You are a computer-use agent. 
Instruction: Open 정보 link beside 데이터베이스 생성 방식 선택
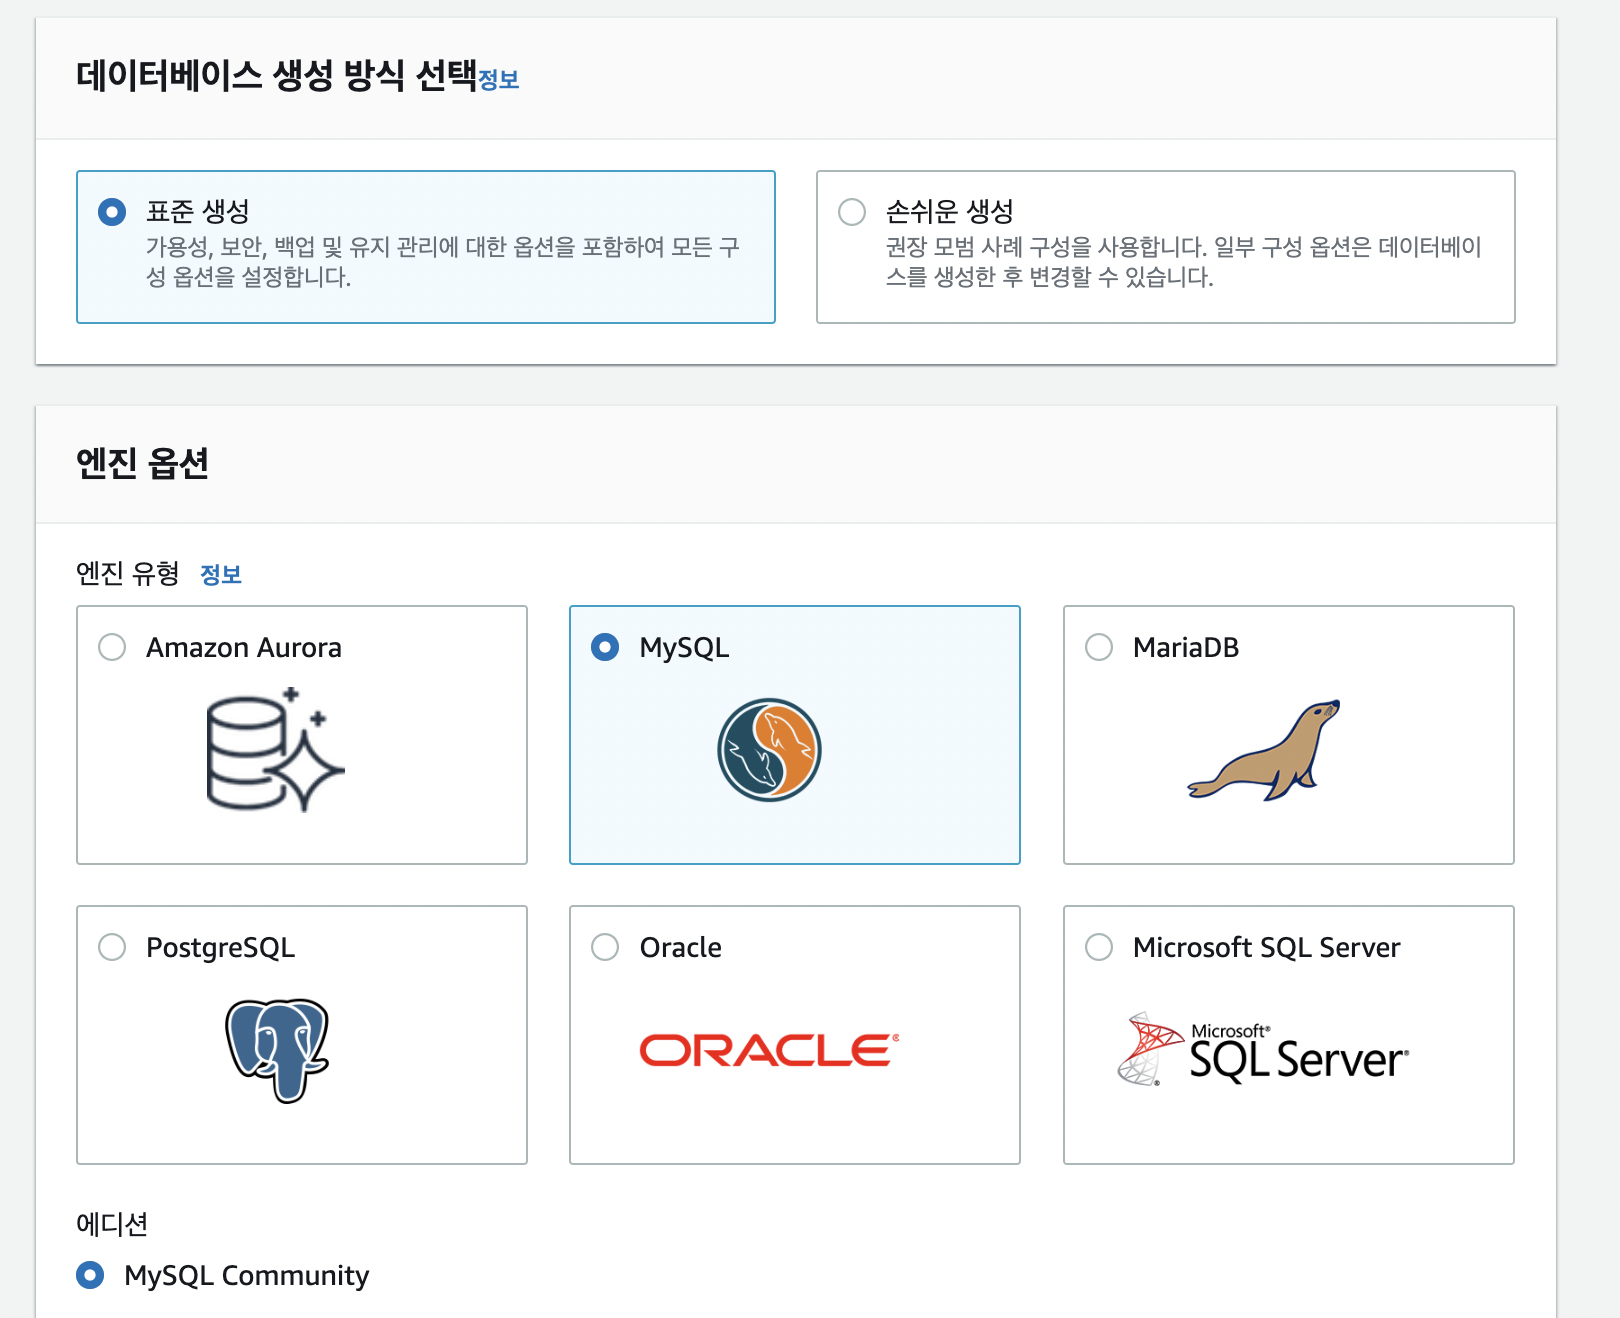(x=499, y=80)
